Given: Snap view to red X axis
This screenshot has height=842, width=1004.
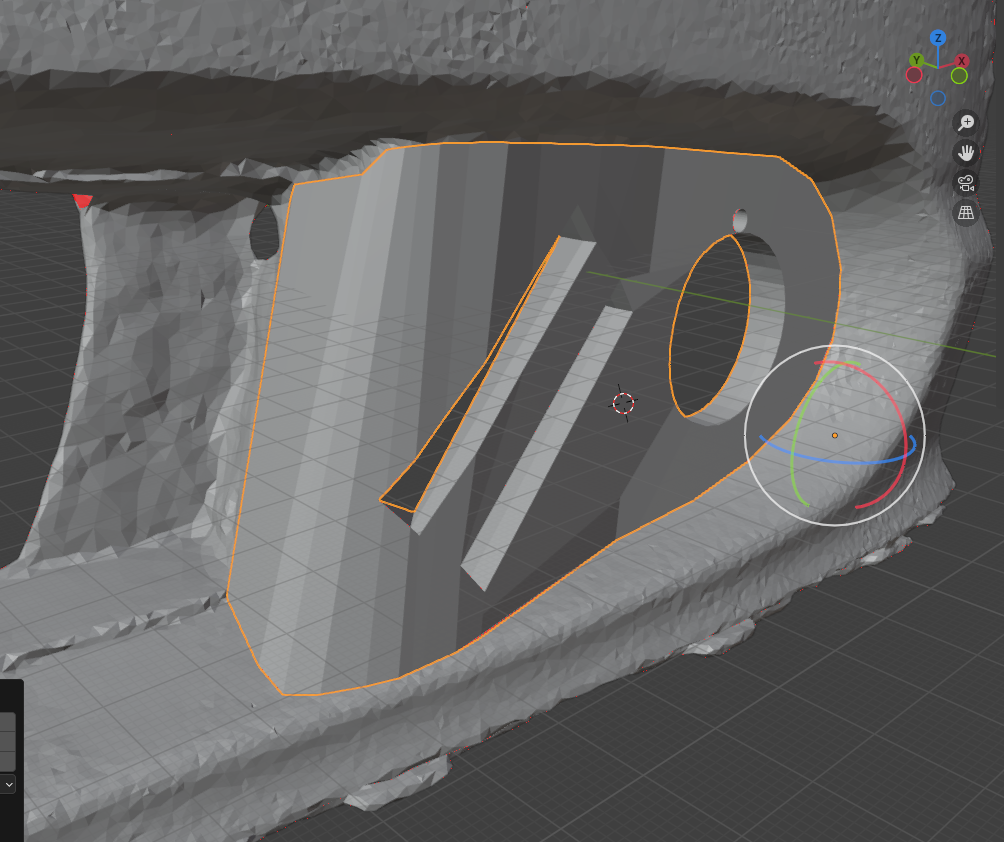Looking at the screenshot, I should coord(962,61).
